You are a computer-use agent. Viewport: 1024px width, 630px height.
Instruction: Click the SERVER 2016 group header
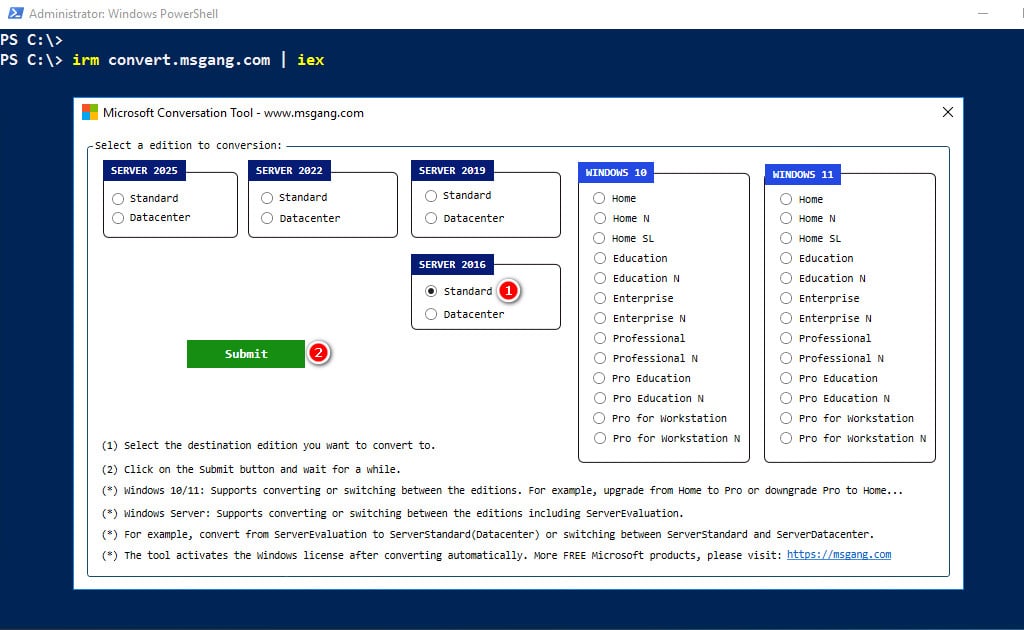click(452, 264)
